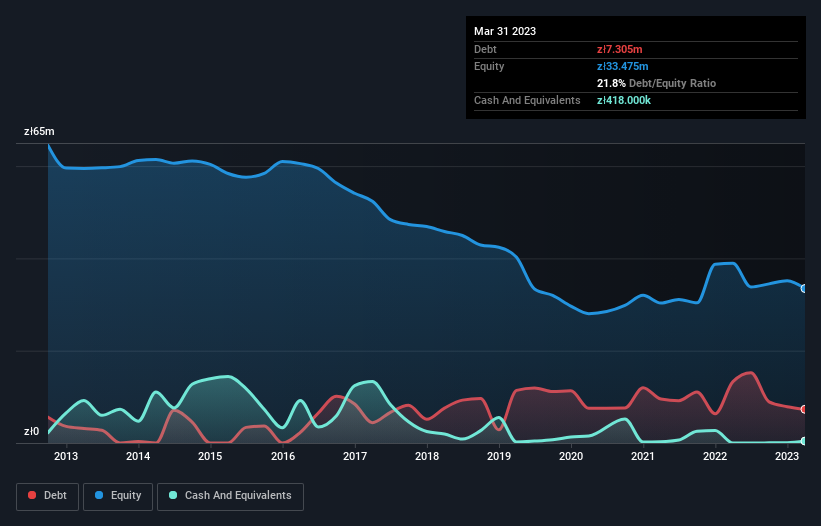This screenshot has width=821, height=526.
Task: Click the 2022 x-axis label
Action: [715, 456]
